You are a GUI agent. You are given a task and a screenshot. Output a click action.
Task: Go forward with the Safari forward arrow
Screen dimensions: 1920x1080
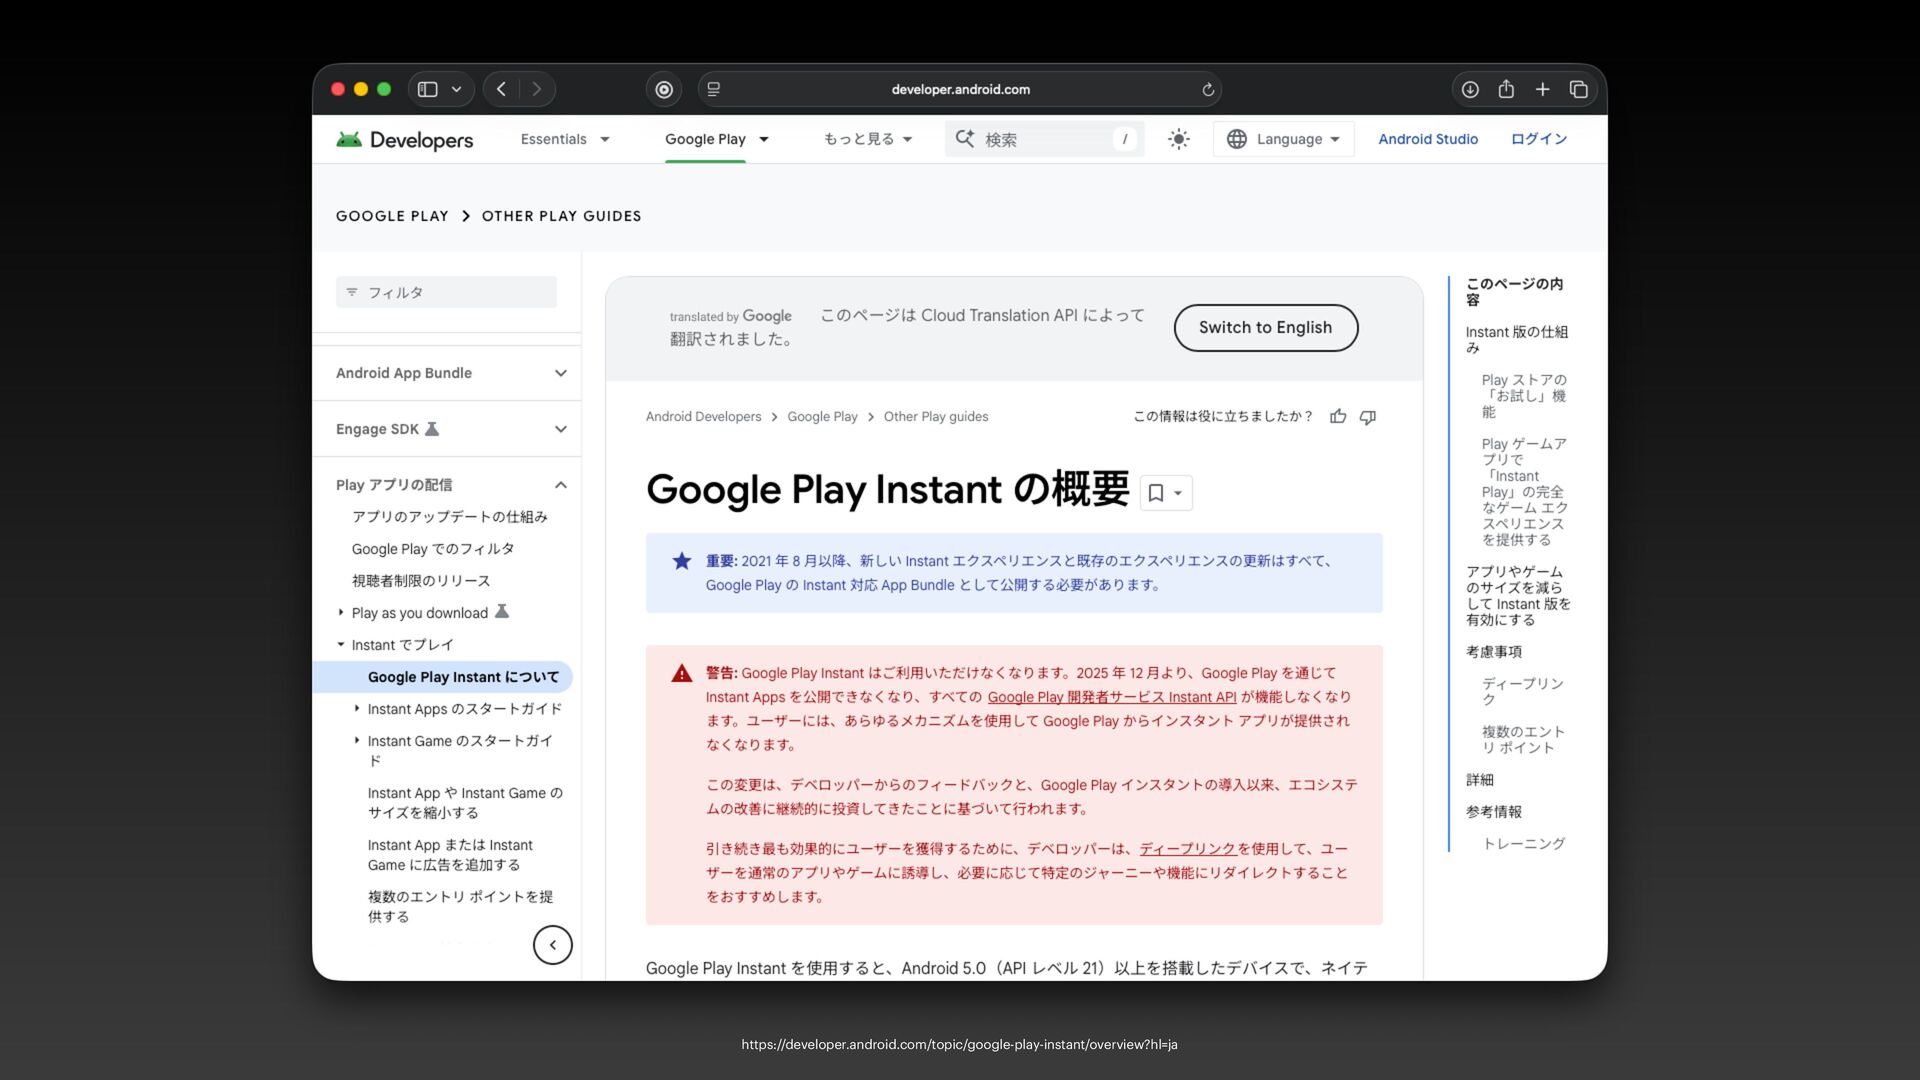(537, 89)
